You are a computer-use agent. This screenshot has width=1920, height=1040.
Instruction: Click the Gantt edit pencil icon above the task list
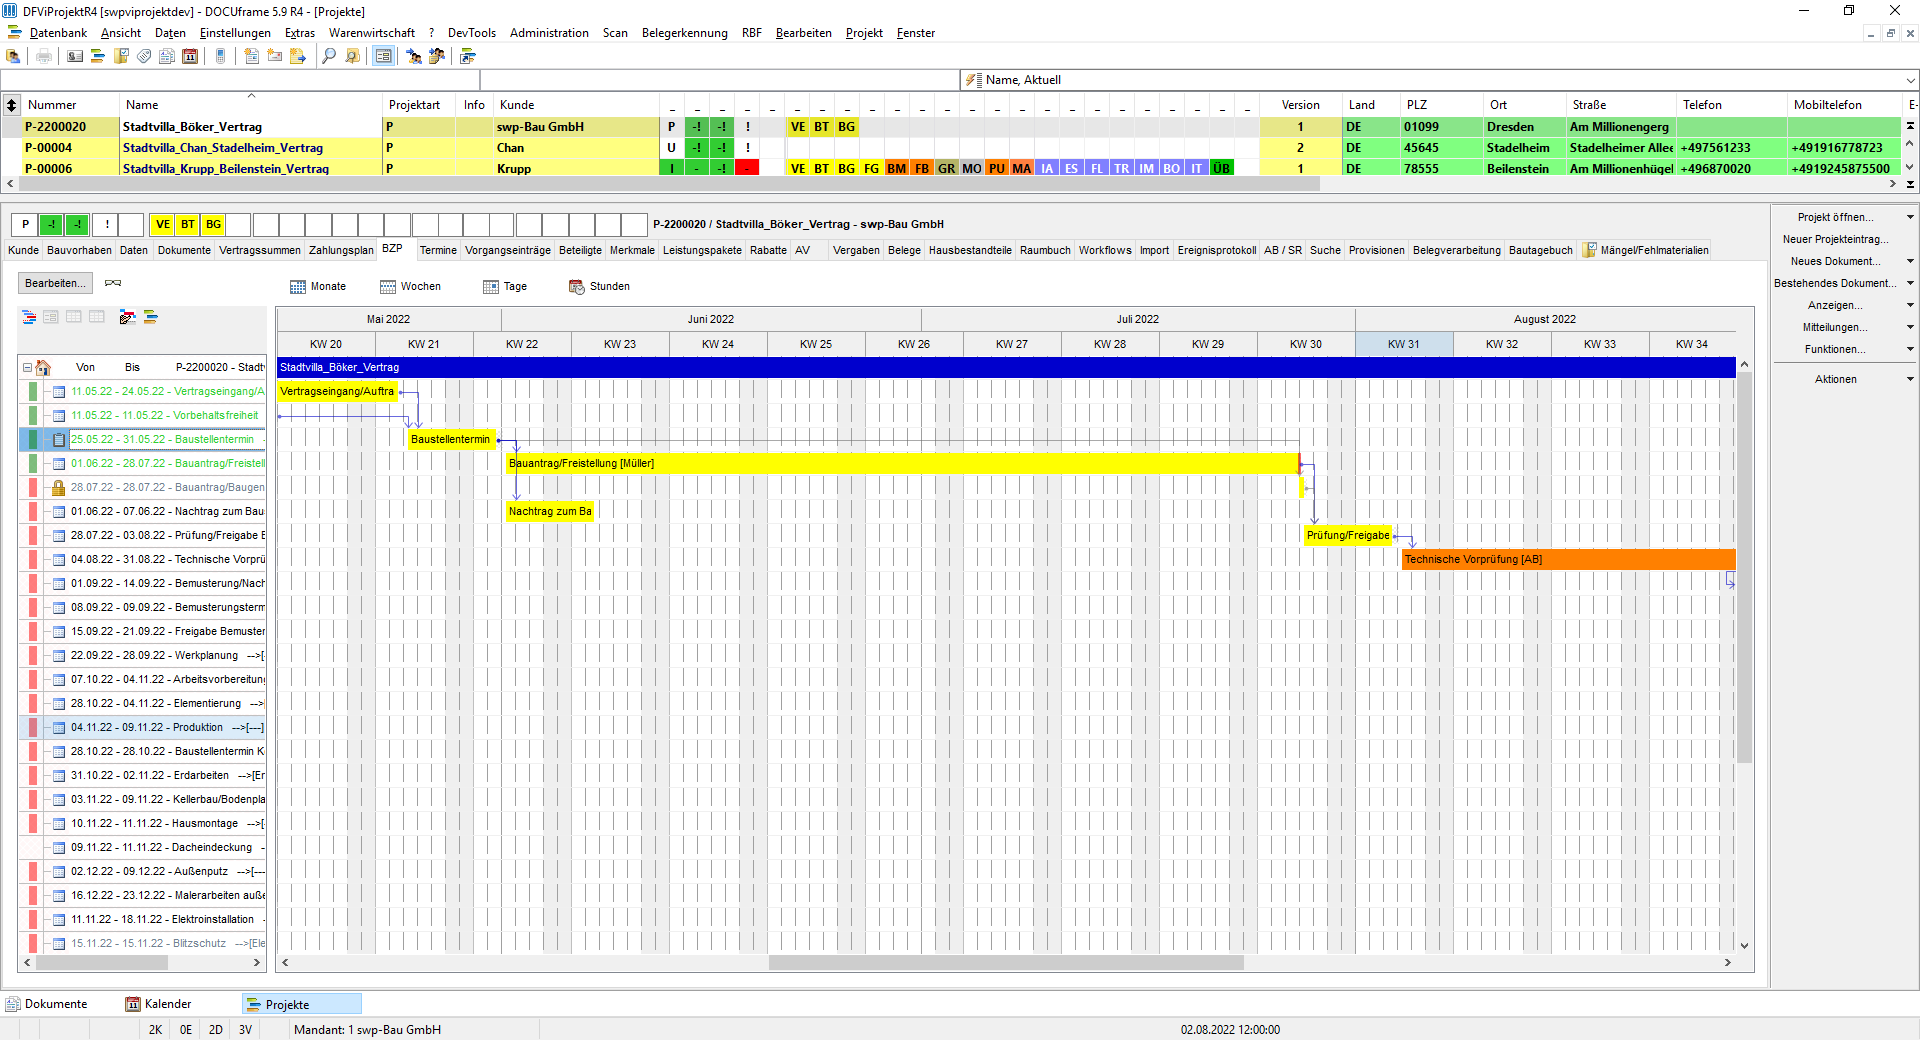[x=127, y=317]
